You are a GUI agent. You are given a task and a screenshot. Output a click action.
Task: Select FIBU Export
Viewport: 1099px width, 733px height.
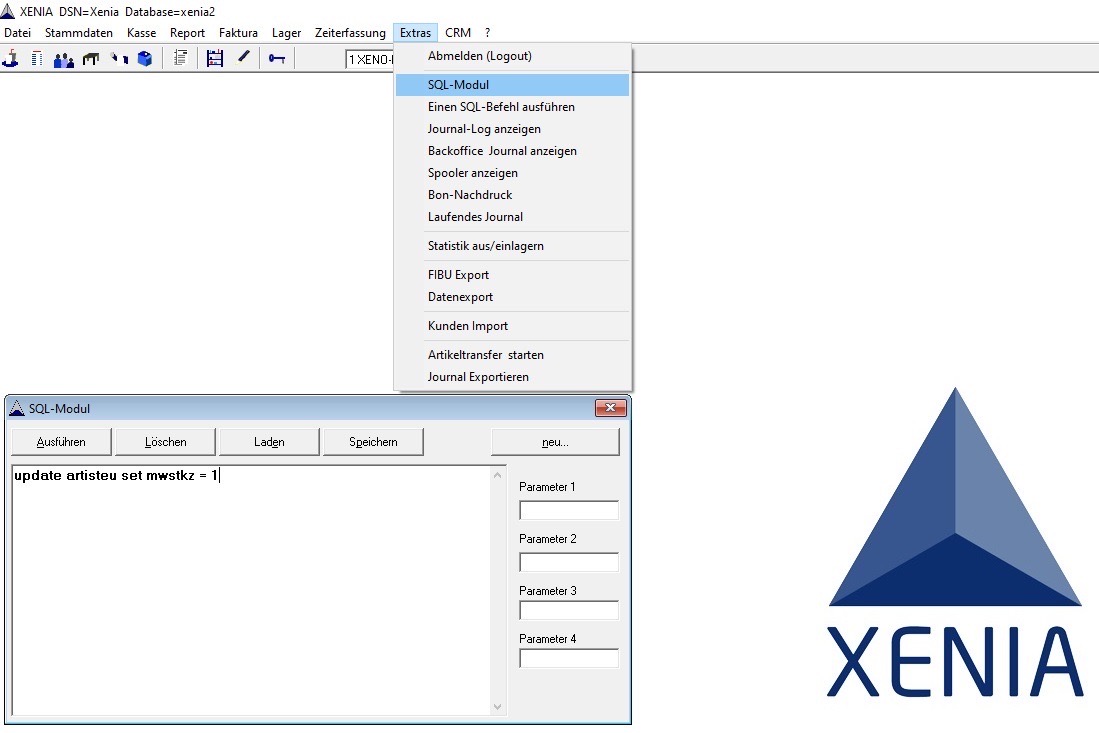pyautogui.click(x=512, y=275)
